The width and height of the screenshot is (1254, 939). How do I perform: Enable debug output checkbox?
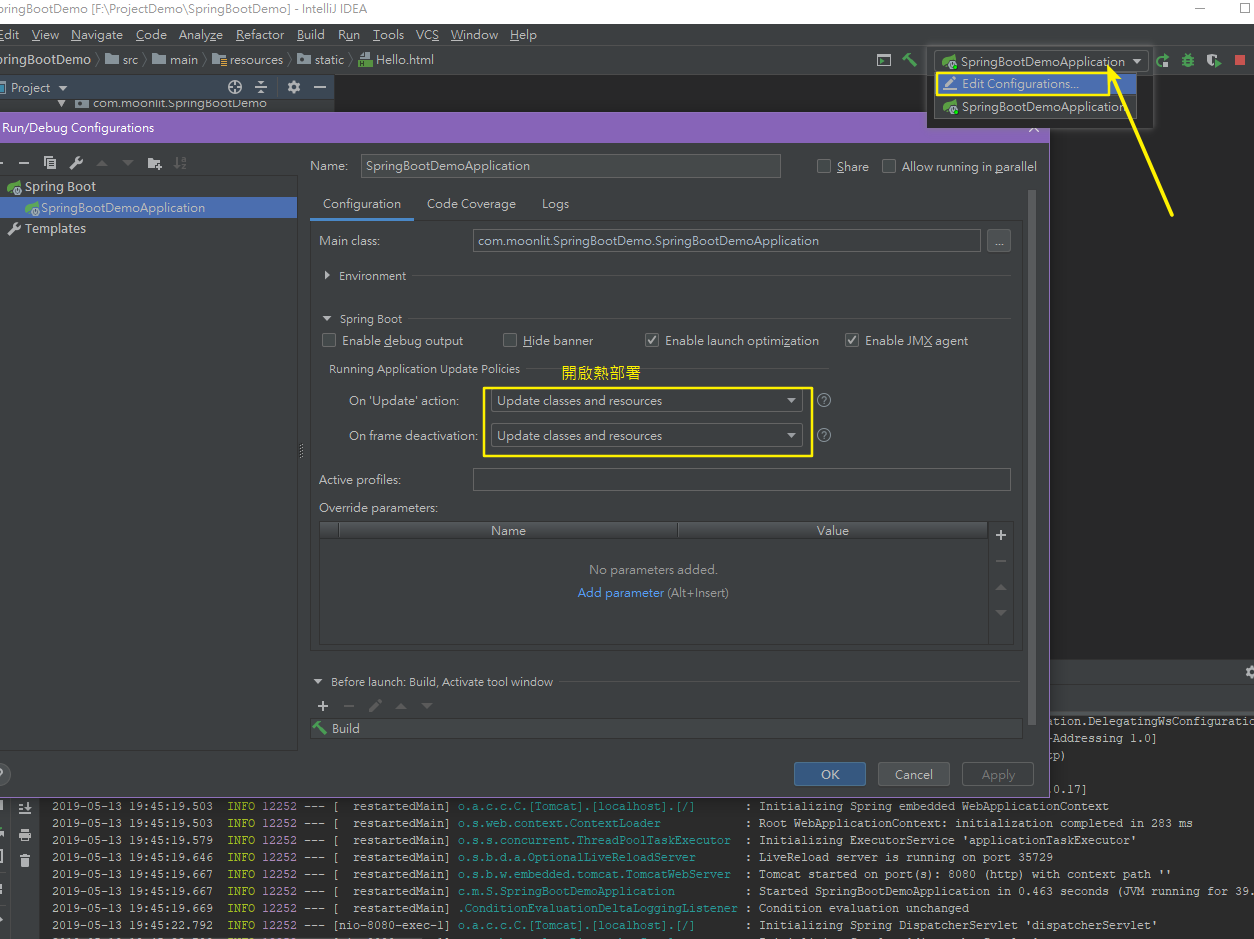[x=329, y=341]
